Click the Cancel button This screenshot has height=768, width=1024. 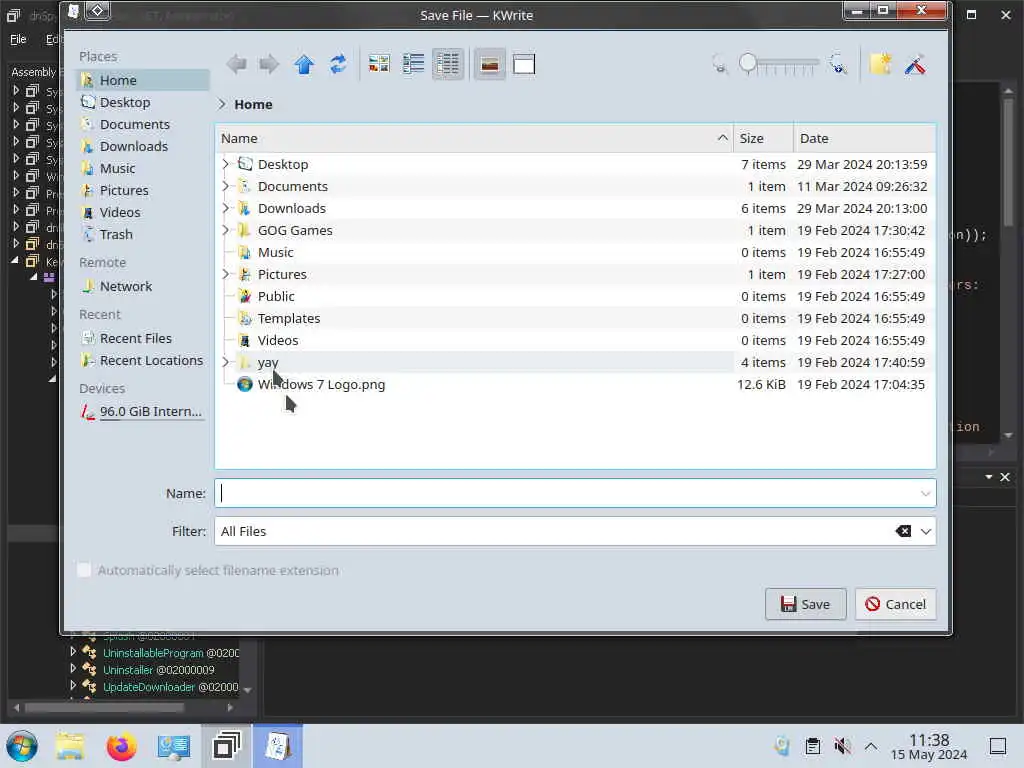[895, 604]
